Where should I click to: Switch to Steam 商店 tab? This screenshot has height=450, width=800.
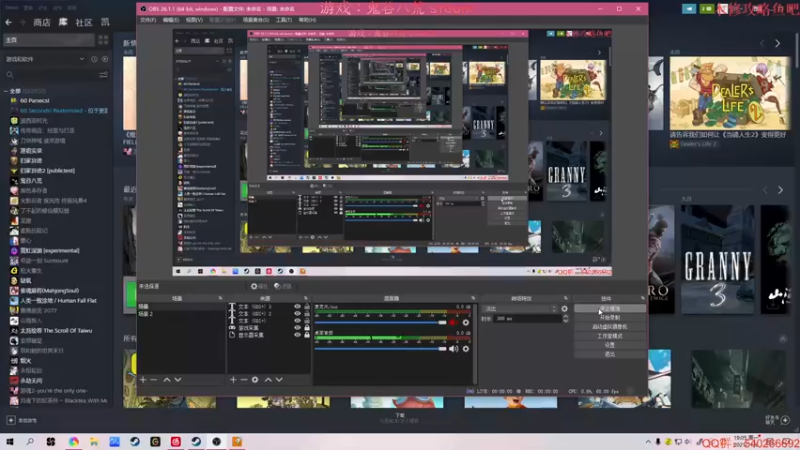(42, 22)
